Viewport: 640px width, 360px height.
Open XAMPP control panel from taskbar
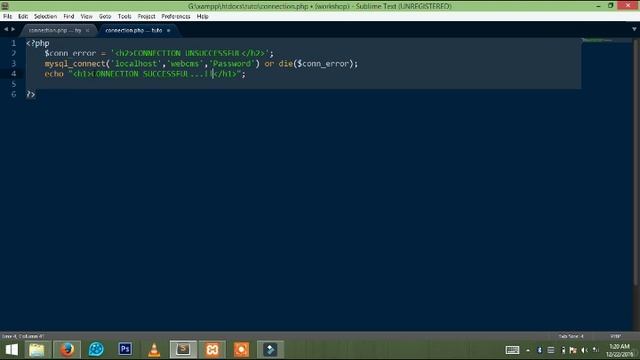(x=212, y=350)
